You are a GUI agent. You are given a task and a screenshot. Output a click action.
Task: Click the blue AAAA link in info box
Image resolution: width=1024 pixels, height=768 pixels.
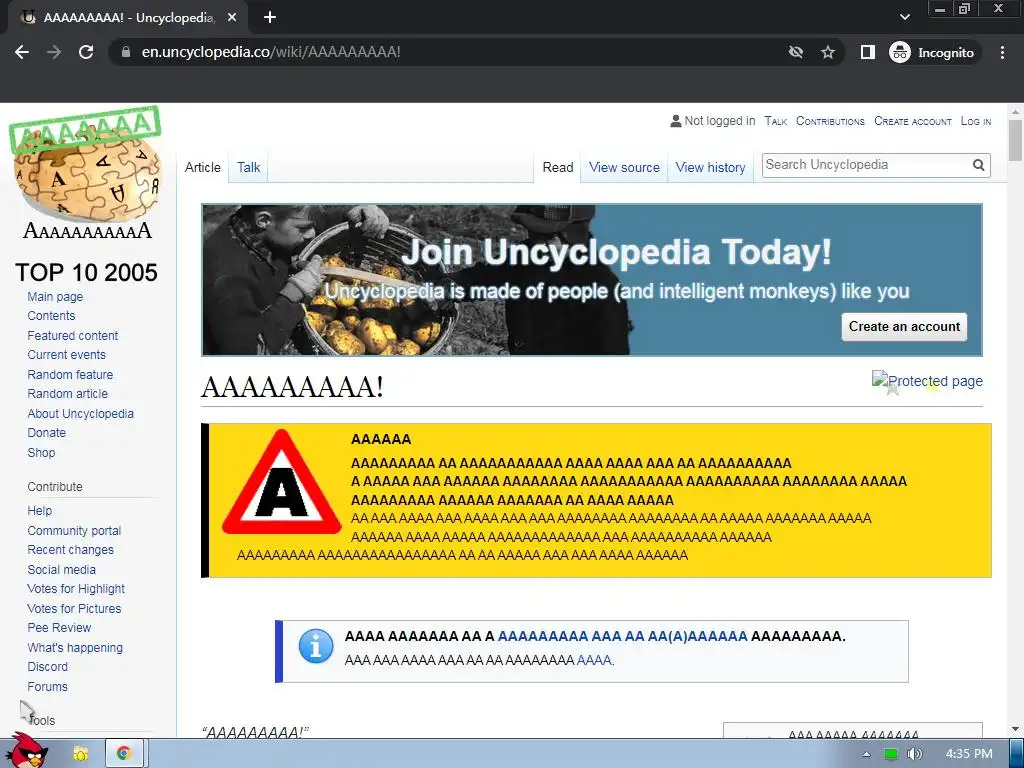(594, 660)
